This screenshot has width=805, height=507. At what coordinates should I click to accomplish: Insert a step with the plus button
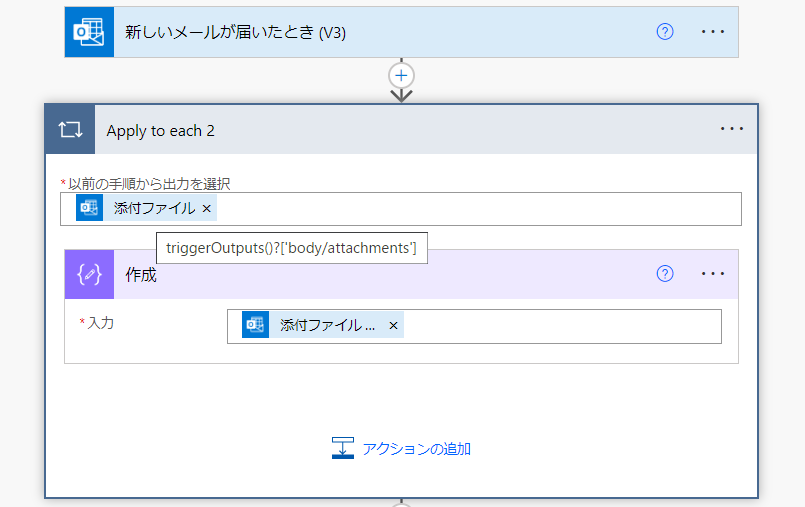[x=401, y=76]
